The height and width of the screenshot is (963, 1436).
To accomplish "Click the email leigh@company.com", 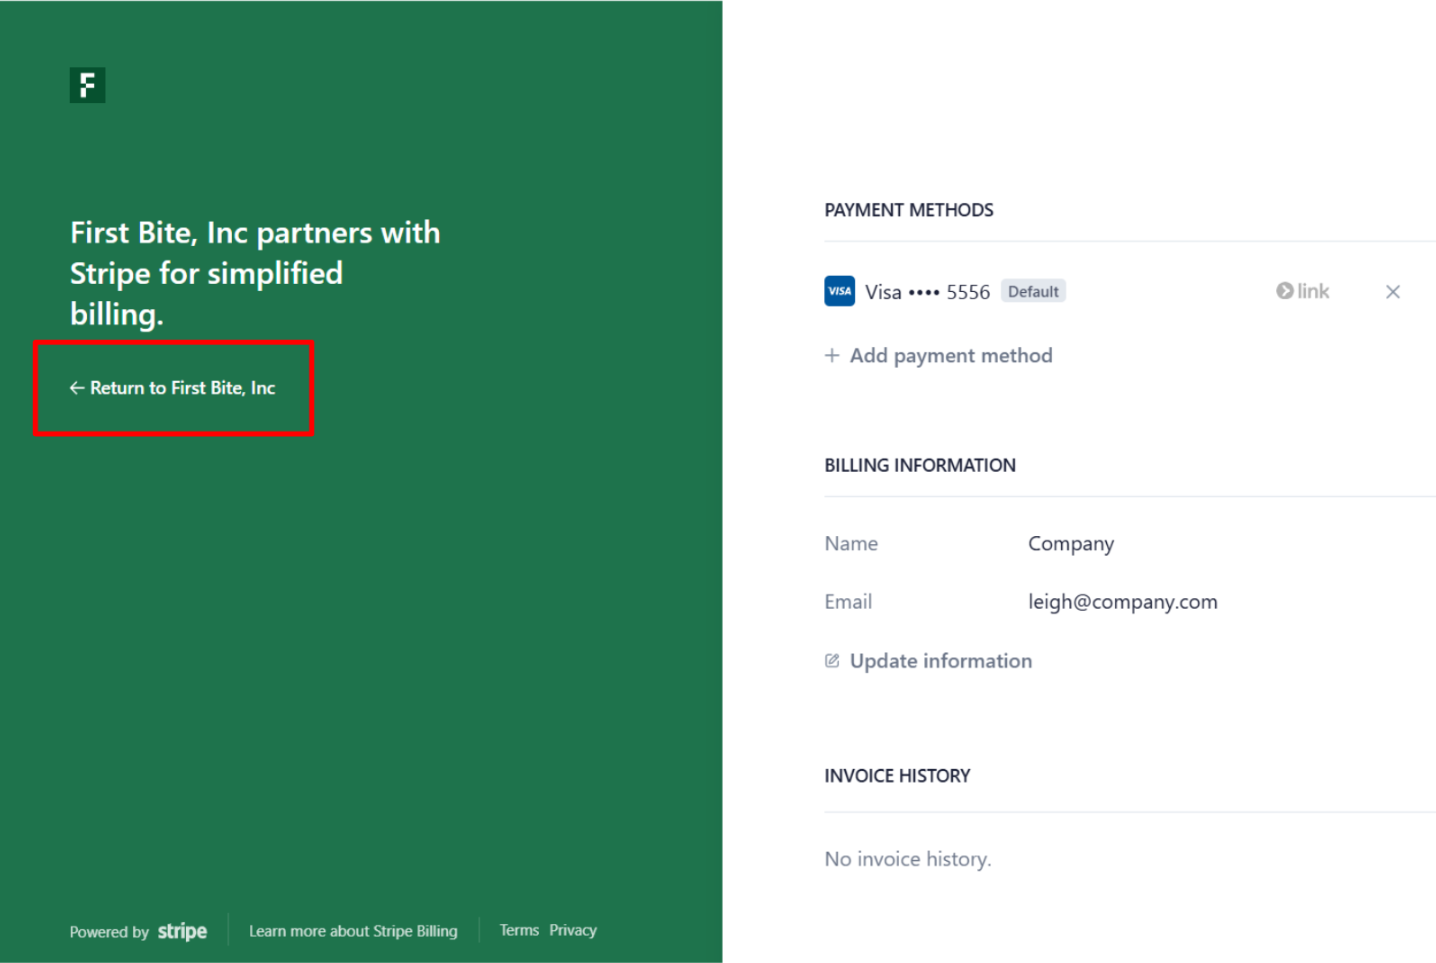I will (1123, 602).
